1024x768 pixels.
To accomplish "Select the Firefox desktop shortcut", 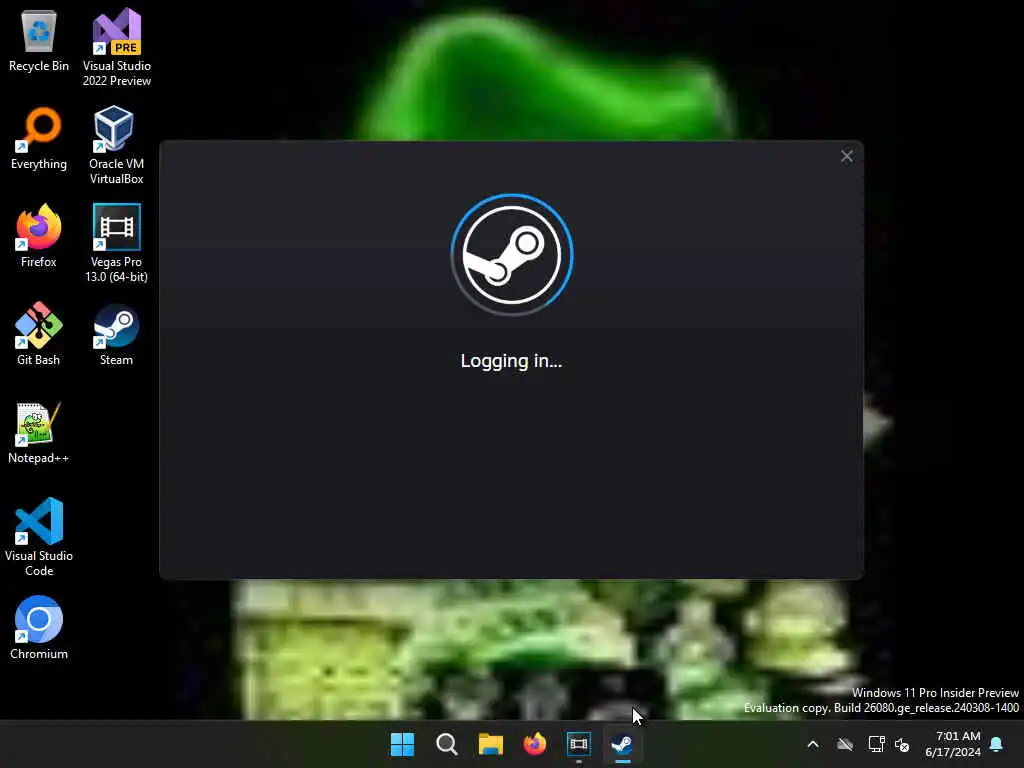I will tap(39, 236).
